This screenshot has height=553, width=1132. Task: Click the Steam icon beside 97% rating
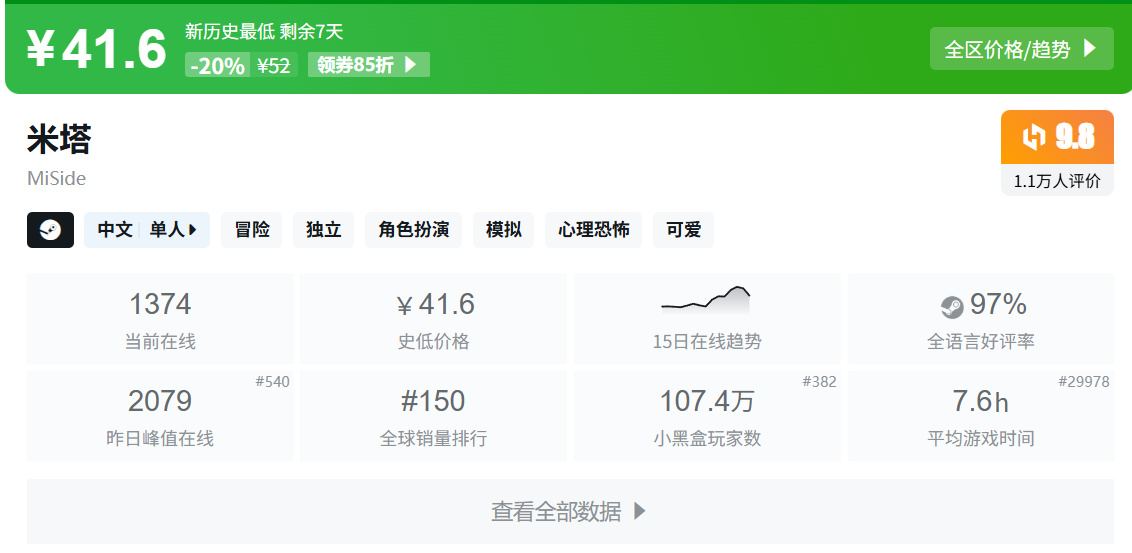952,308
